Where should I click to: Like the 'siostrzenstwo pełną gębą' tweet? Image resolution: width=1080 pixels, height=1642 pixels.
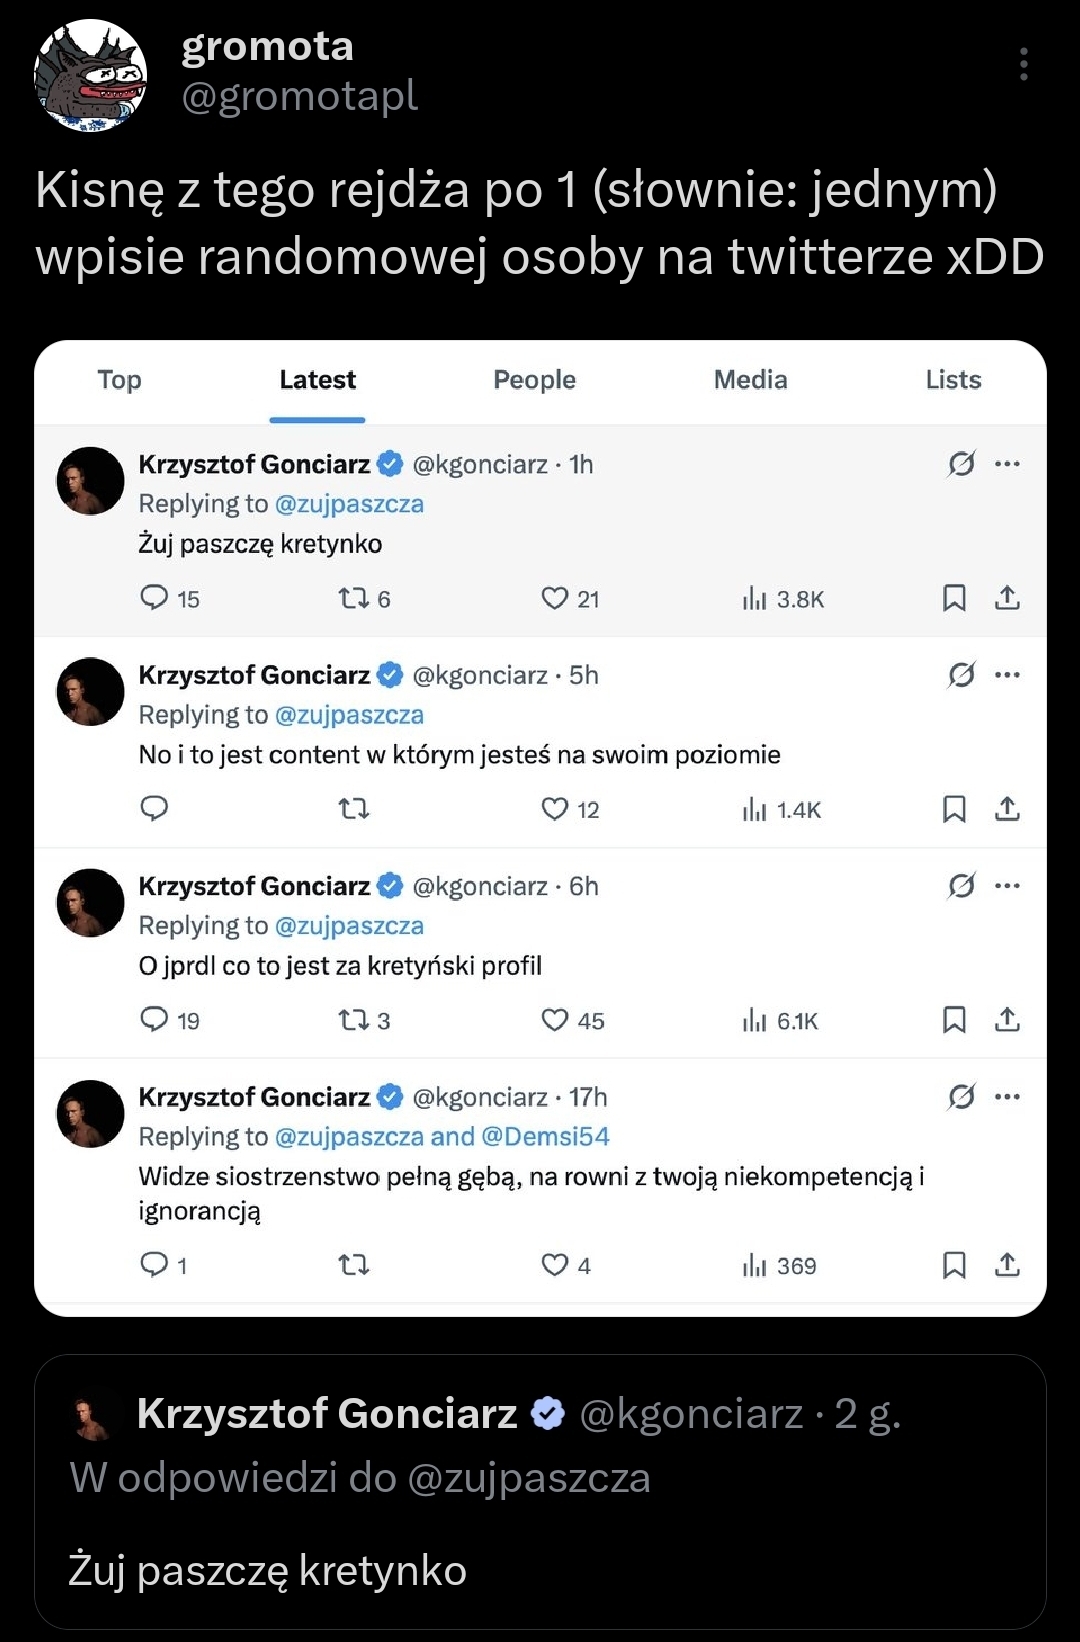click(555, 1265)
